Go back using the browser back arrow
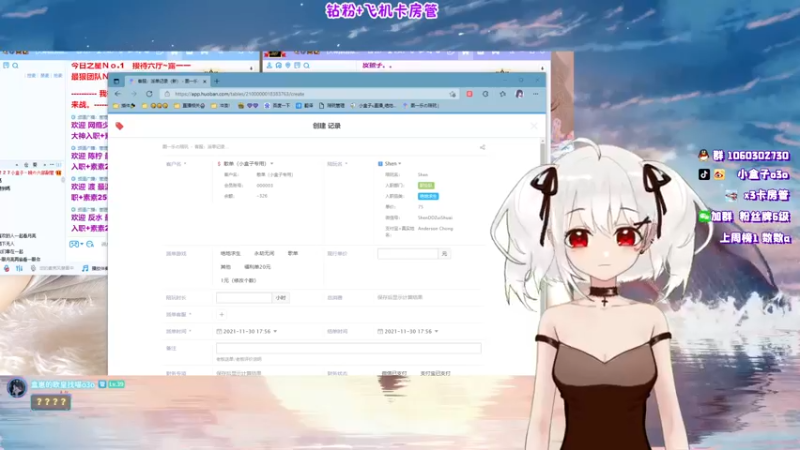This screenshot has width=800, height=450. pos(118,94)
